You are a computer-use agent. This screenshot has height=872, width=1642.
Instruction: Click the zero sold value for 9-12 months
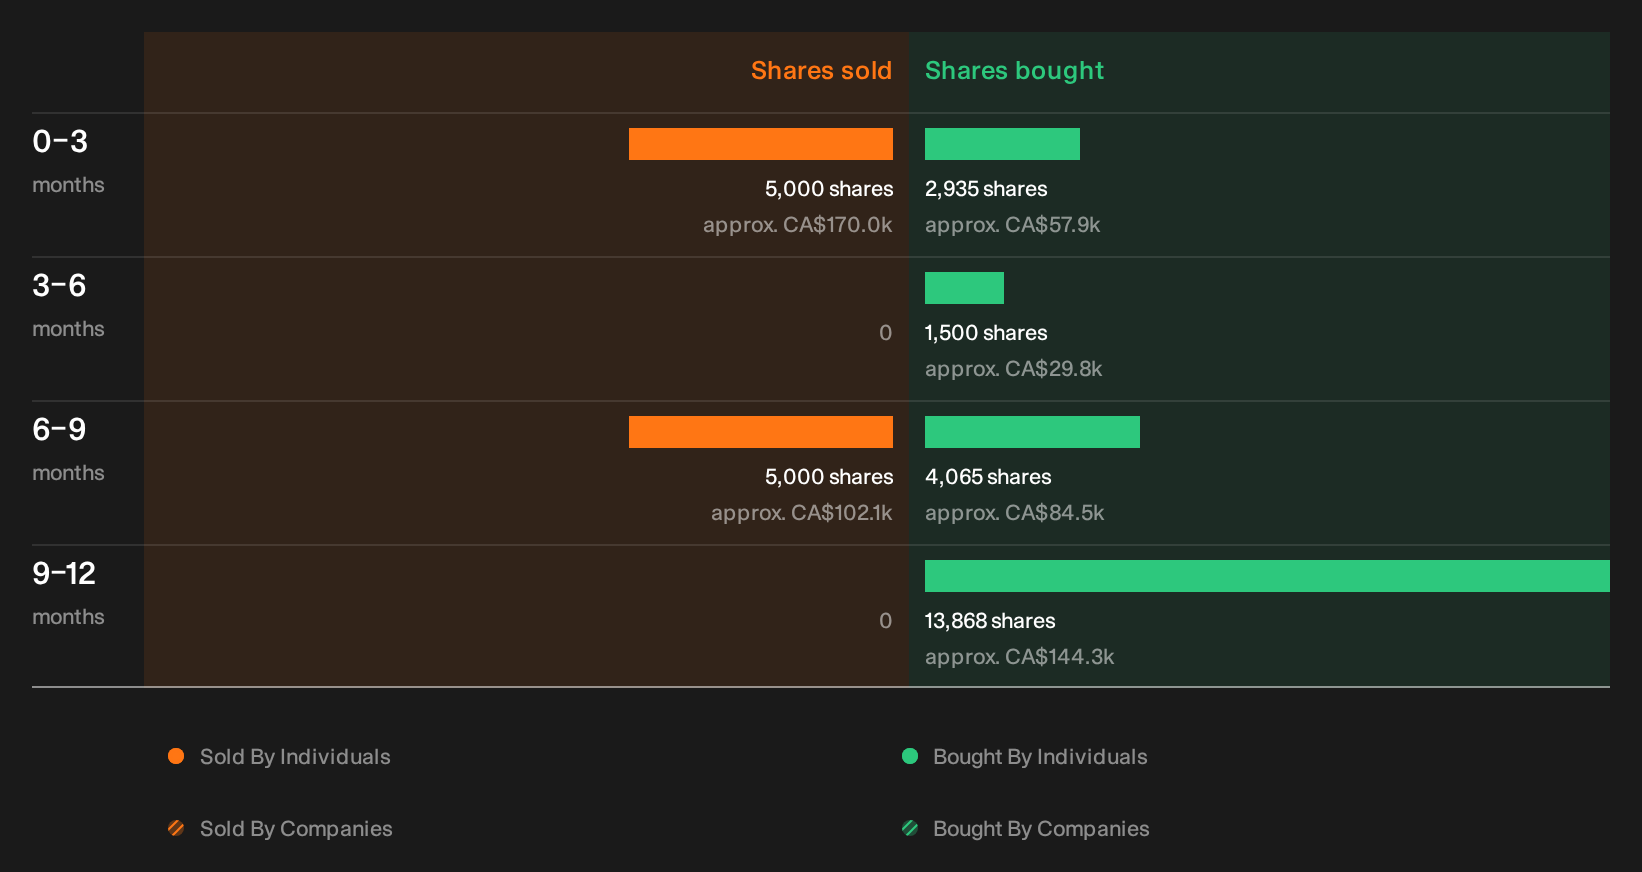pyautogui.click(x=885, y=621)
